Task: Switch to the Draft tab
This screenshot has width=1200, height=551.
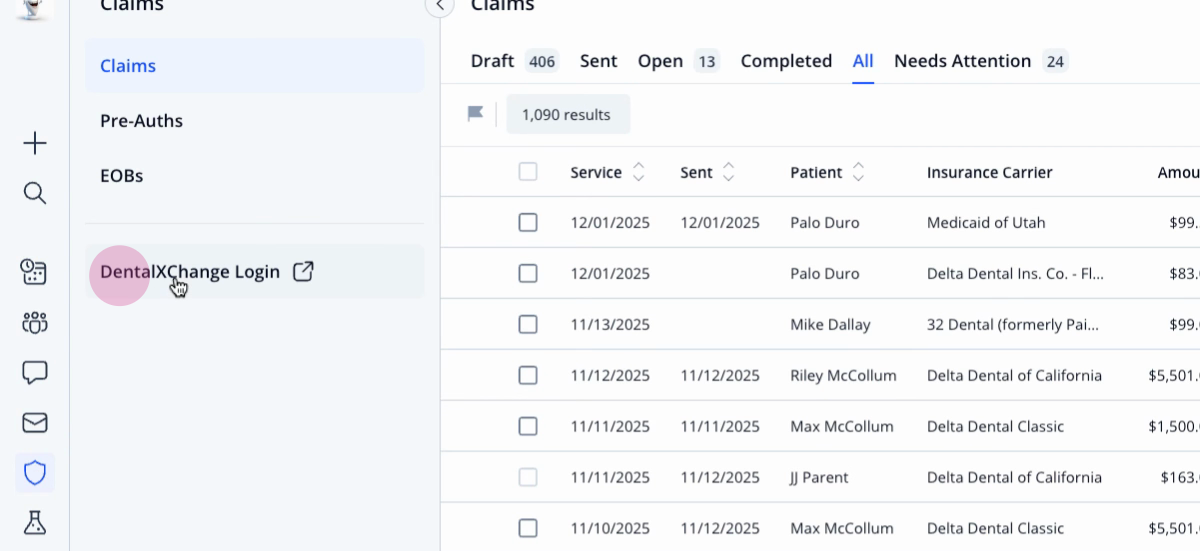Action: [492, 61]
